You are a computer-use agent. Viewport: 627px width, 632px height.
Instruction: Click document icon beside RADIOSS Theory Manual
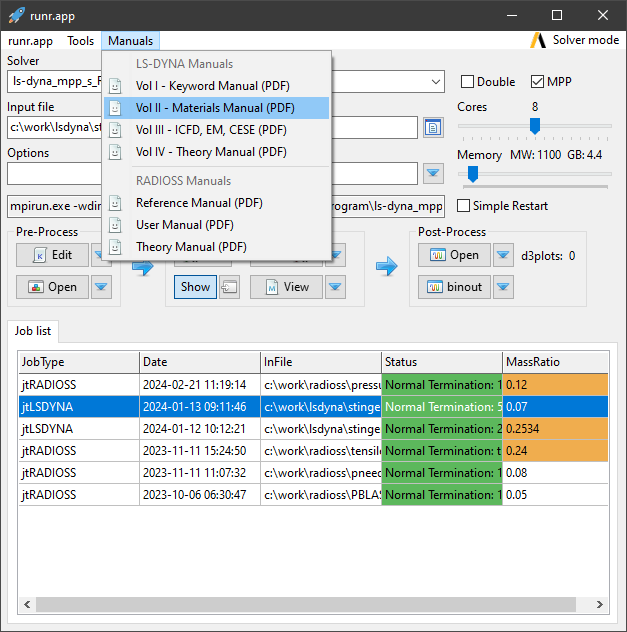[x=115, y=247]
